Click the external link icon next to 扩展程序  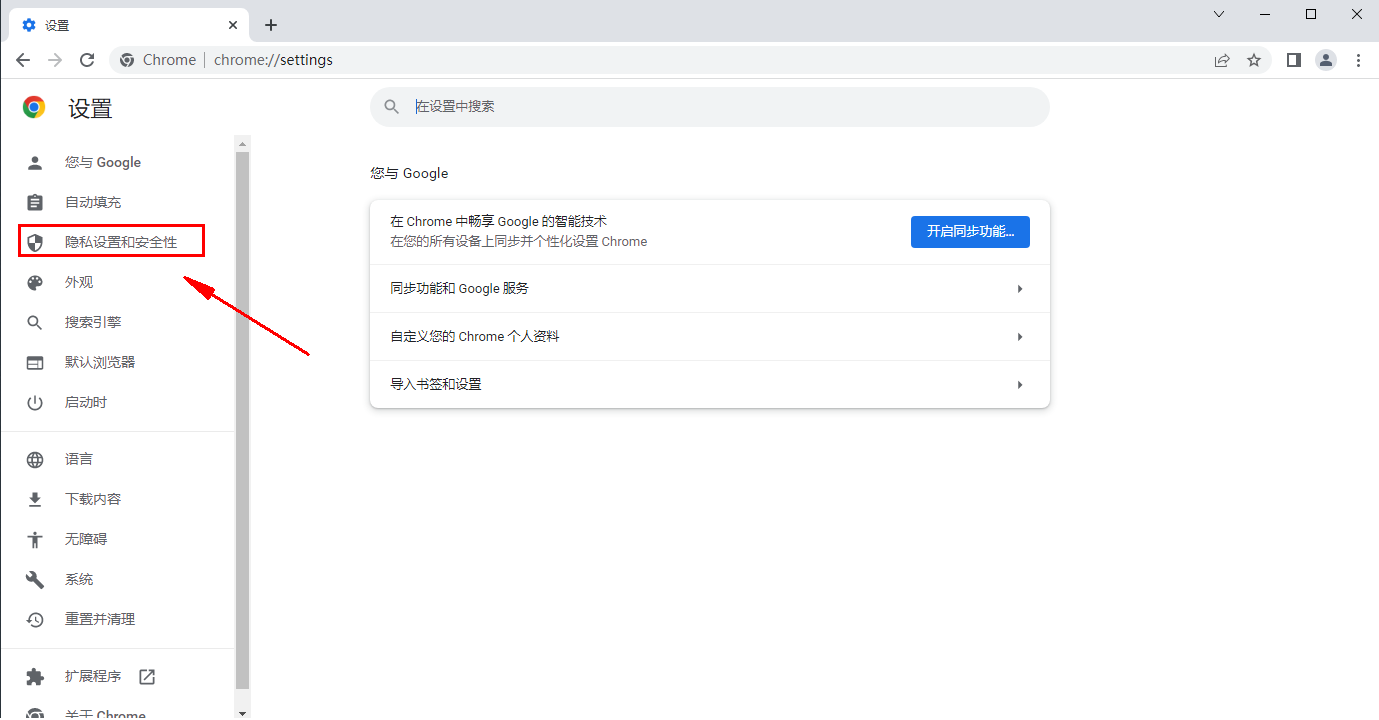[x=147, y=676]
